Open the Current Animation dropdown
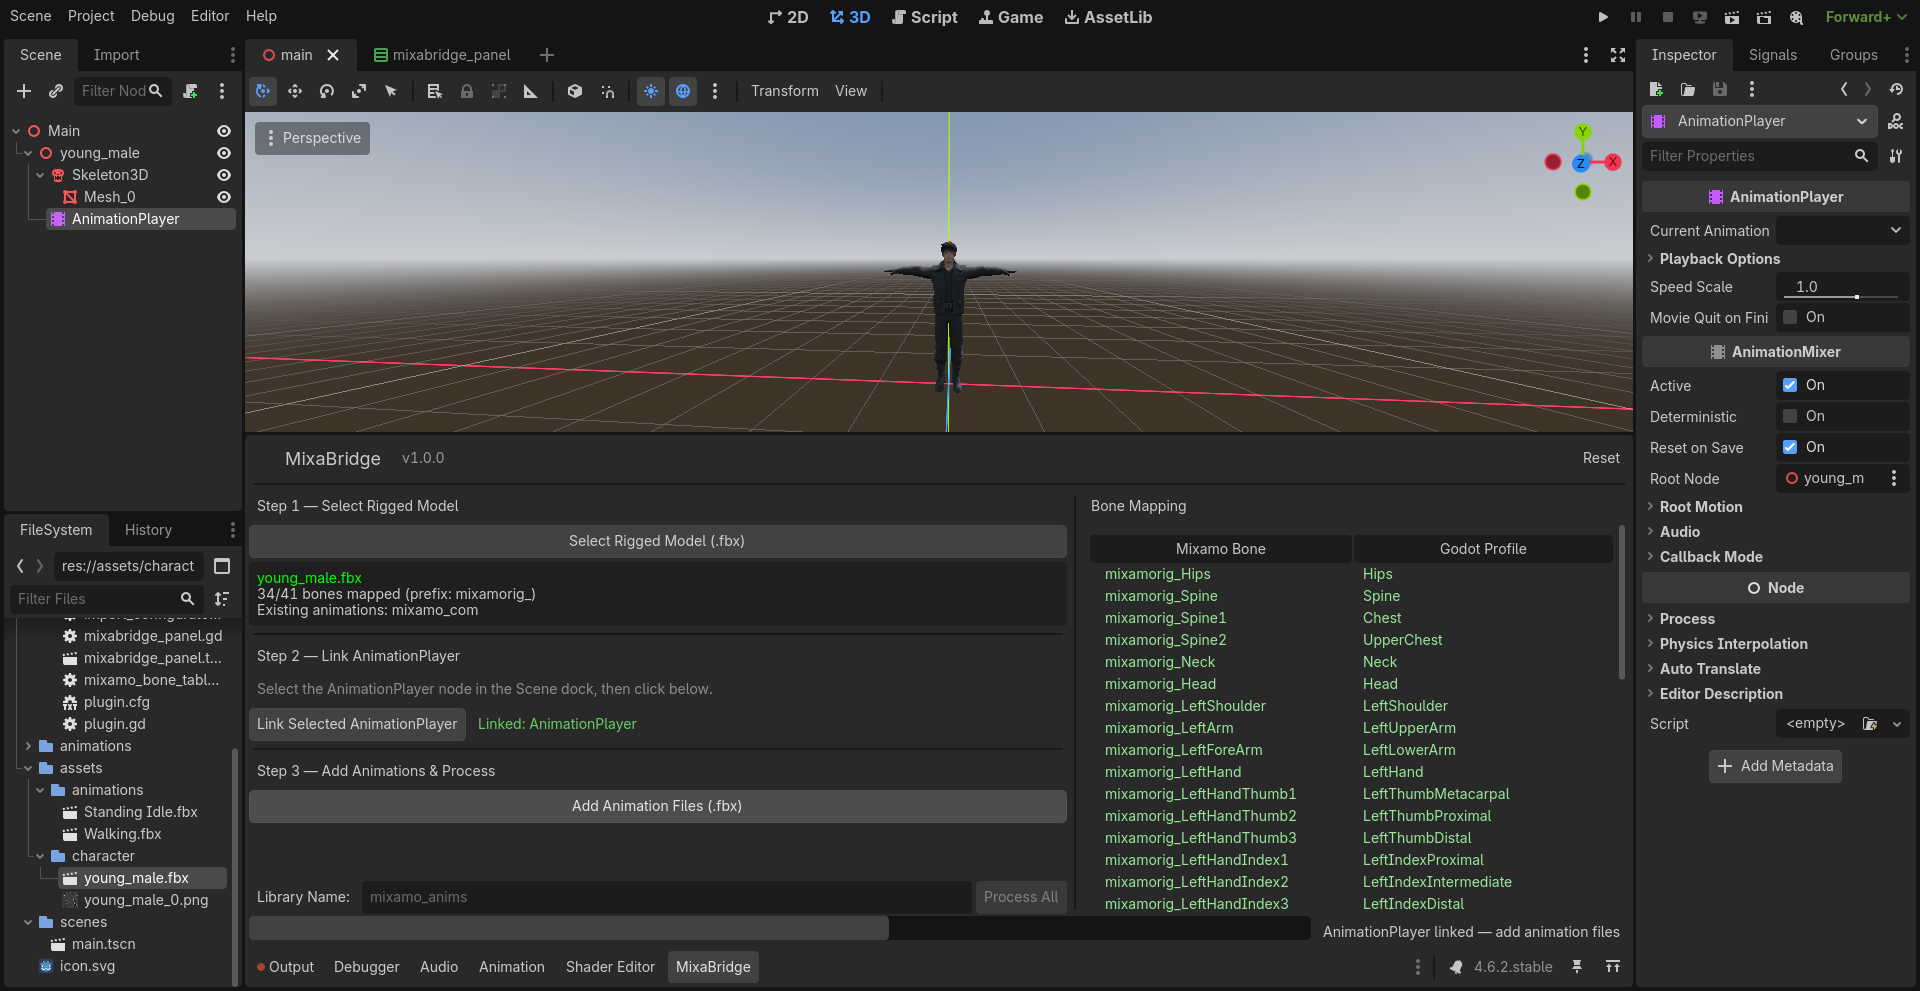 coord(1894,230)
